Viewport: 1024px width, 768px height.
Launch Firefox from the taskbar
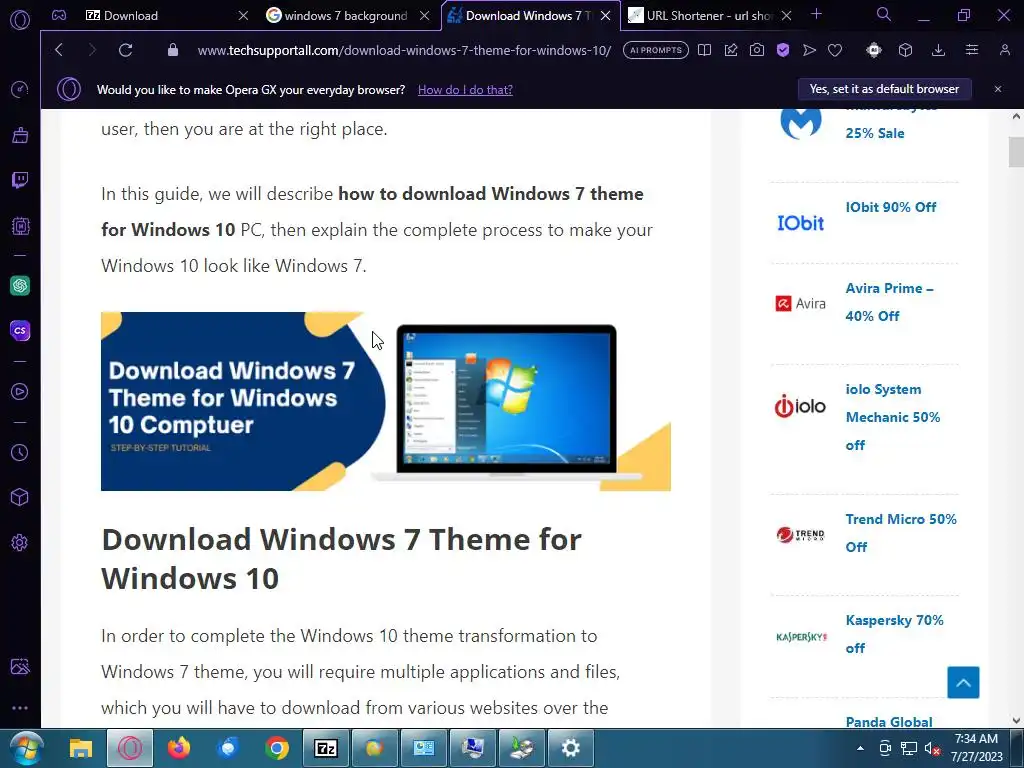(x=179, y=748)
